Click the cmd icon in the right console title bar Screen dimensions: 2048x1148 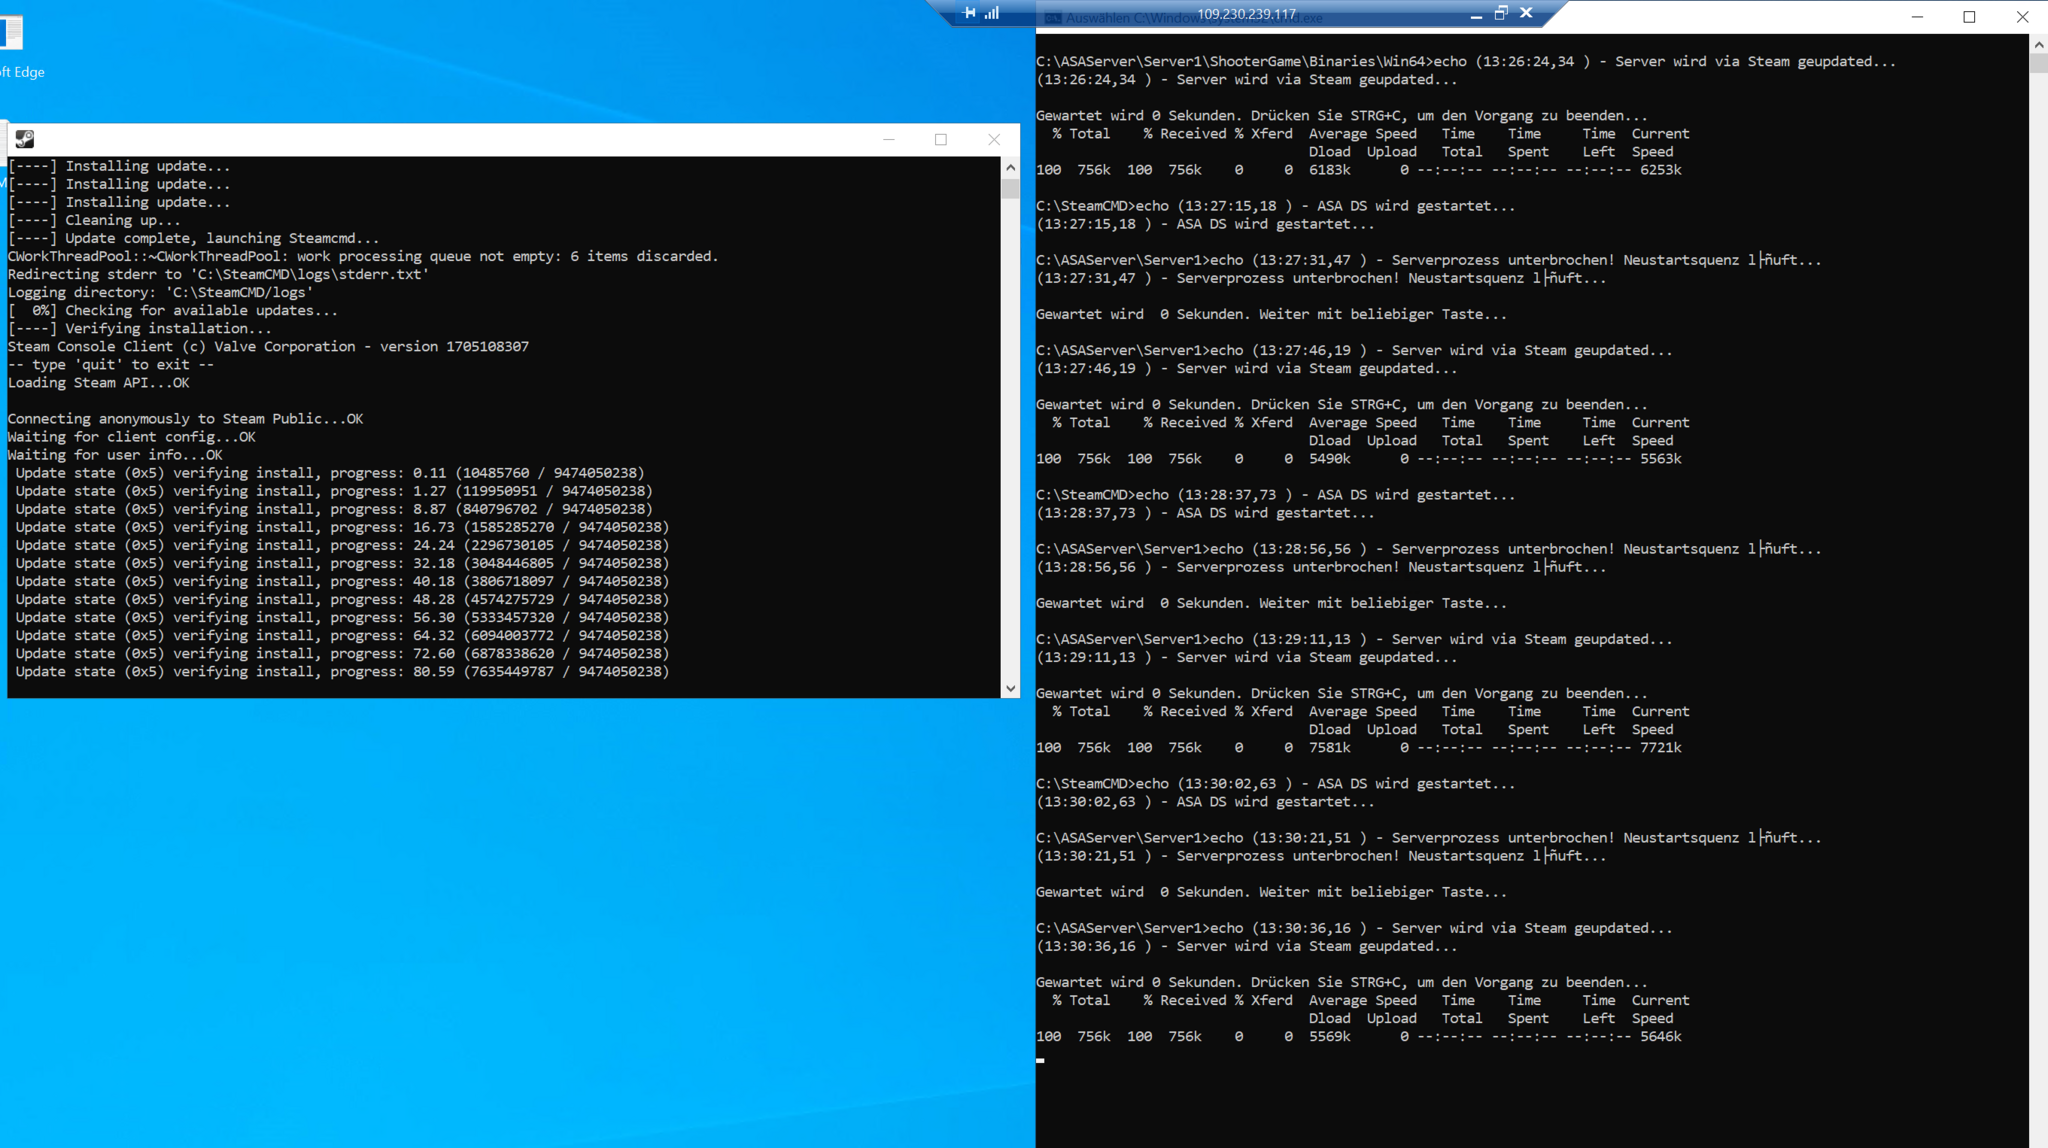click(1052, 18)
